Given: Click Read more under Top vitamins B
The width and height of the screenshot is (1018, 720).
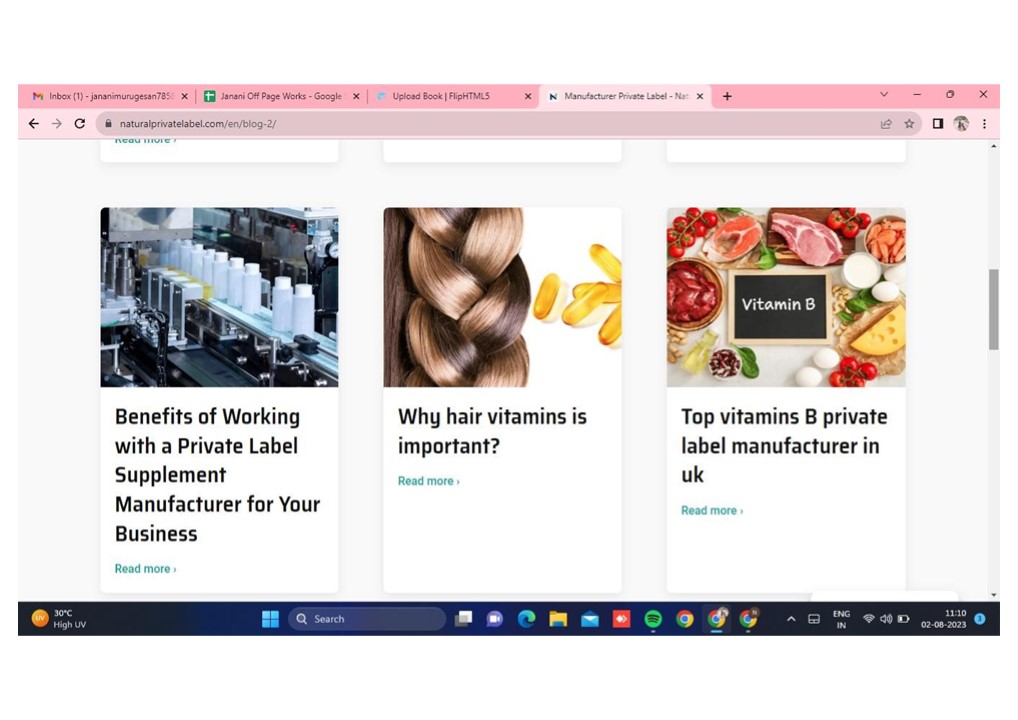Looking at the screenshot, I should pos(712,510).
